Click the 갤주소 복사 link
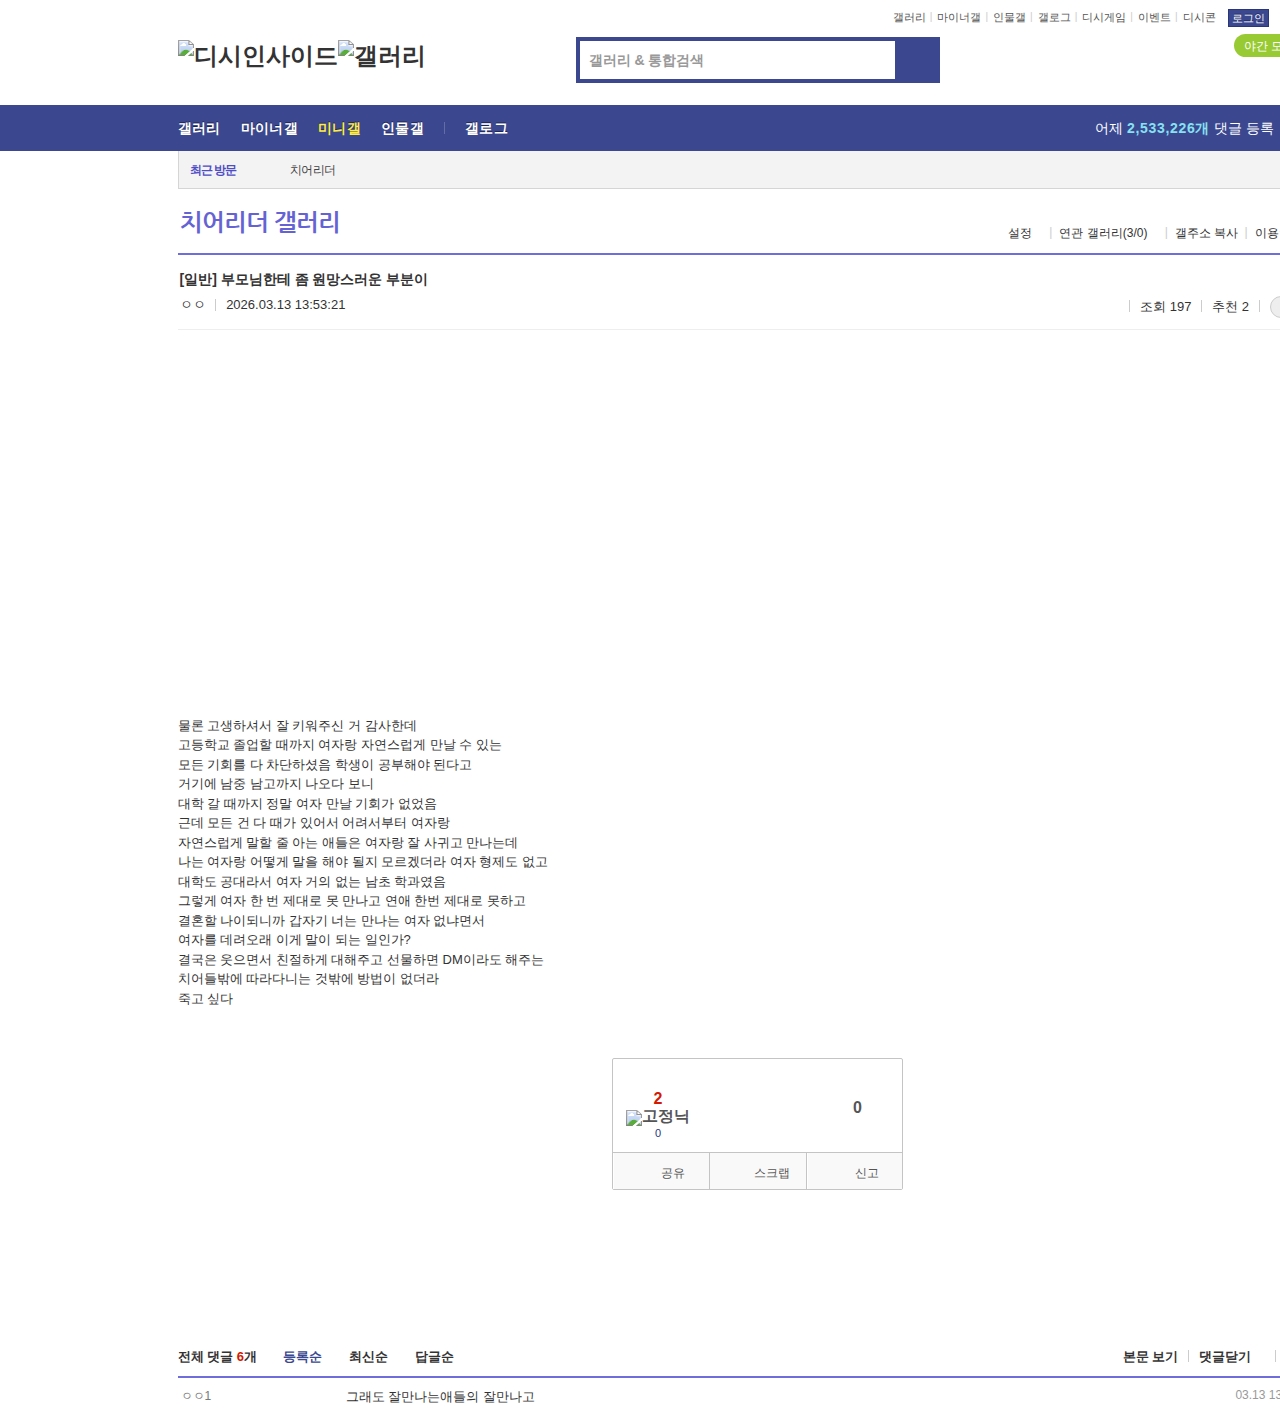Viewport: 1280px width, 1428px height. tap(1206, 233)
